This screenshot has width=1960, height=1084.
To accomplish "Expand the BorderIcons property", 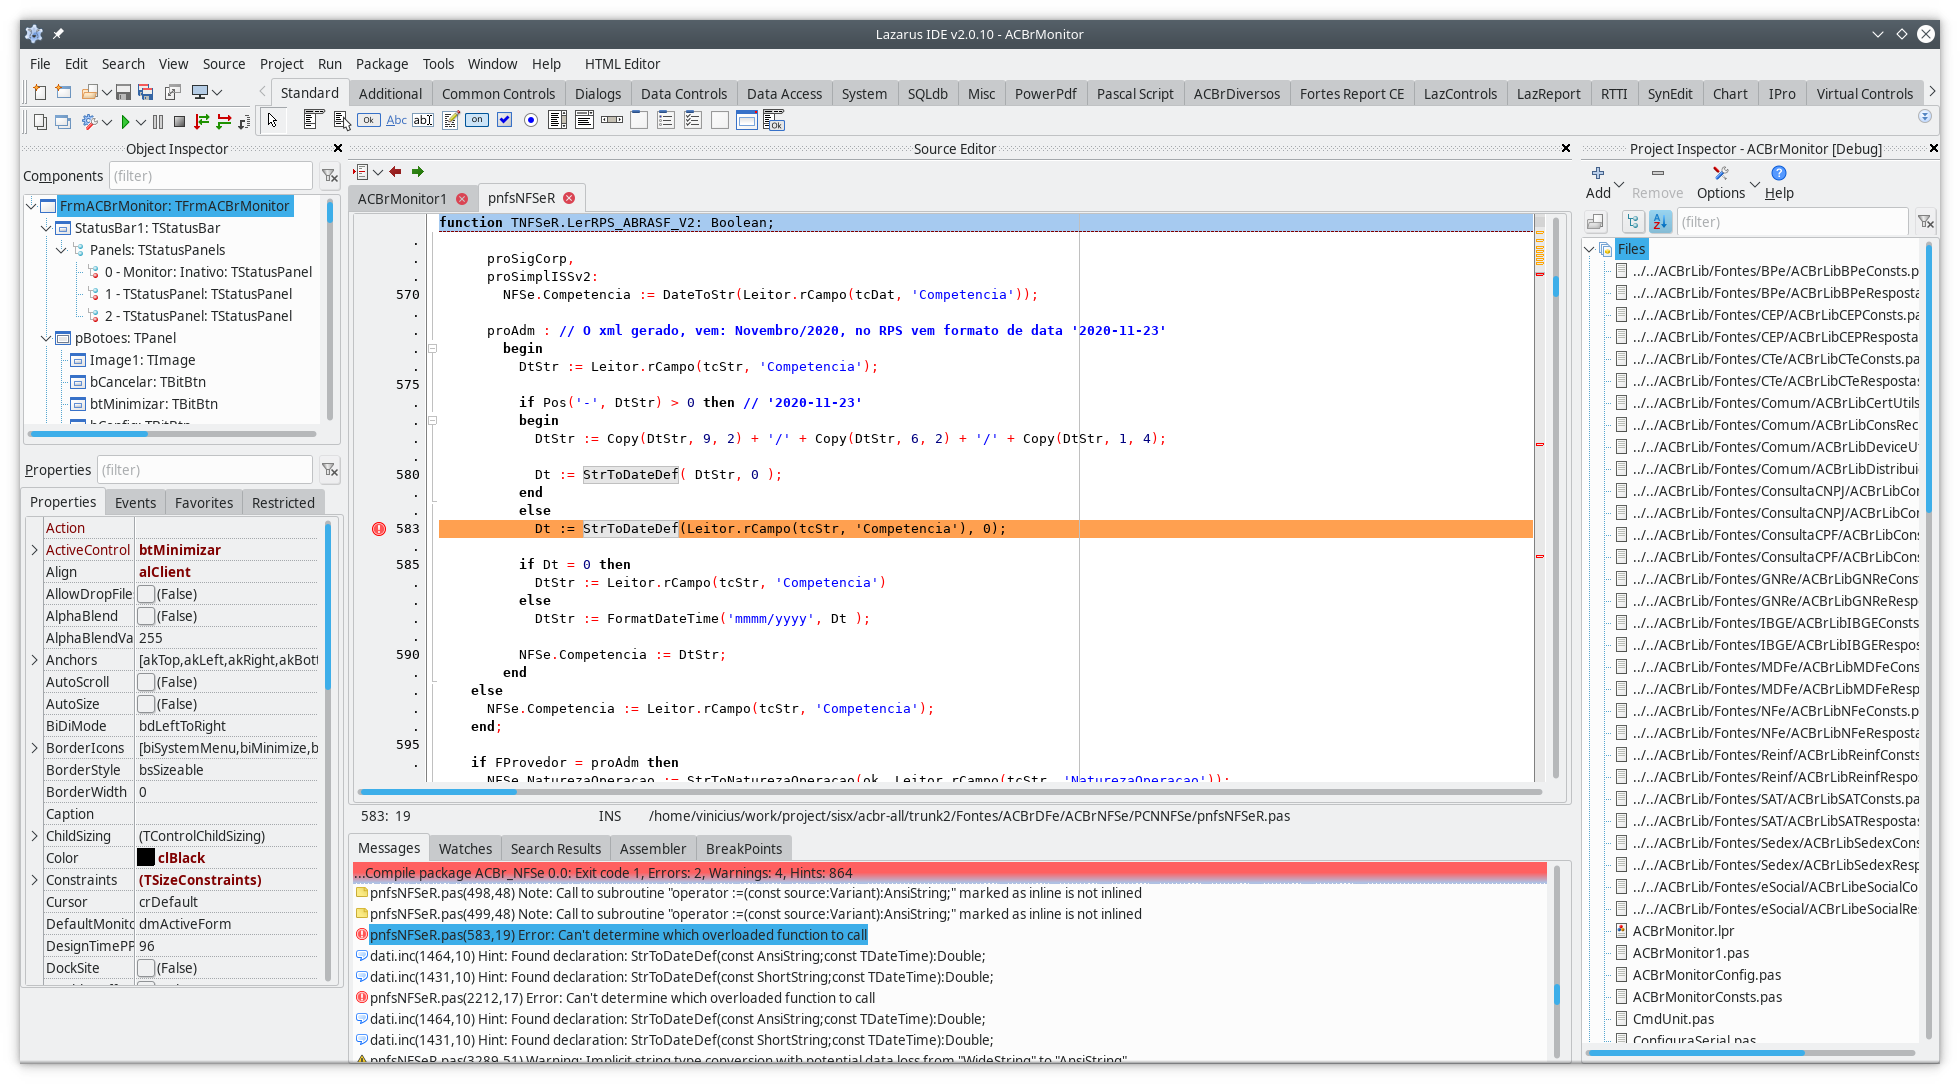I will pyautogui.click(x=34, y=748).
